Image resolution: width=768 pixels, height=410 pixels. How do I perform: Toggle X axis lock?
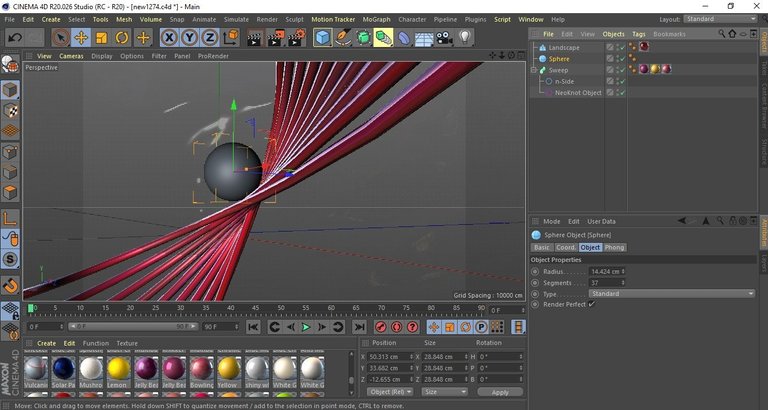pos(169,38)
